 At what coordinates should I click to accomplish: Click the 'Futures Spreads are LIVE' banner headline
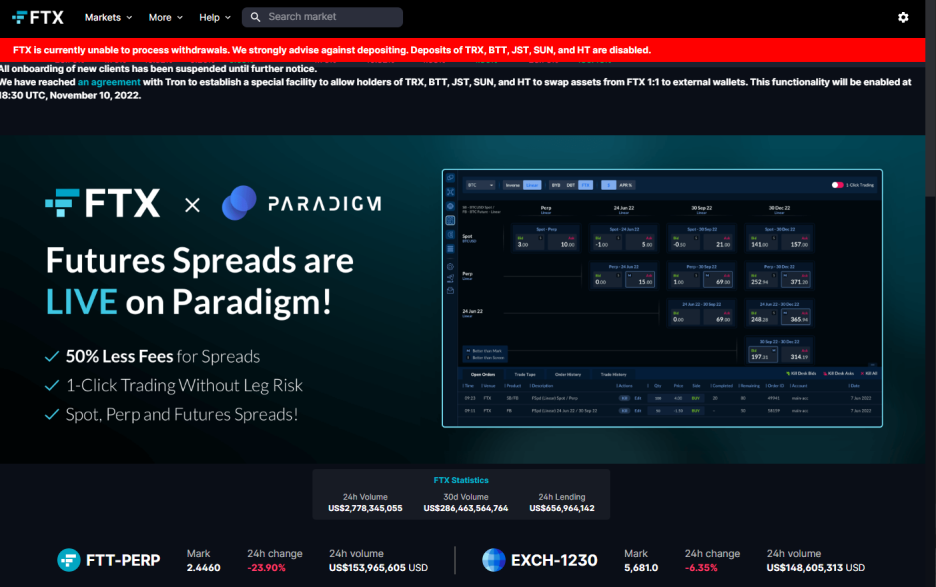199,281
